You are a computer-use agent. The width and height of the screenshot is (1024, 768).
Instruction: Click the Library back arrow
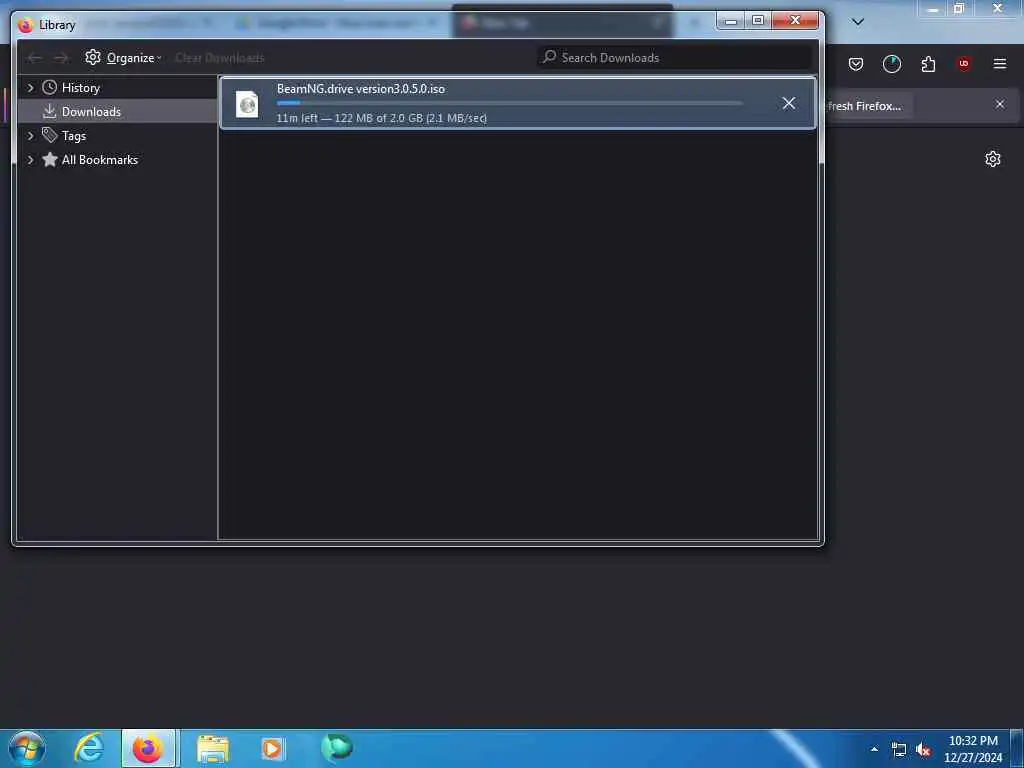click(x=34, y=58)
